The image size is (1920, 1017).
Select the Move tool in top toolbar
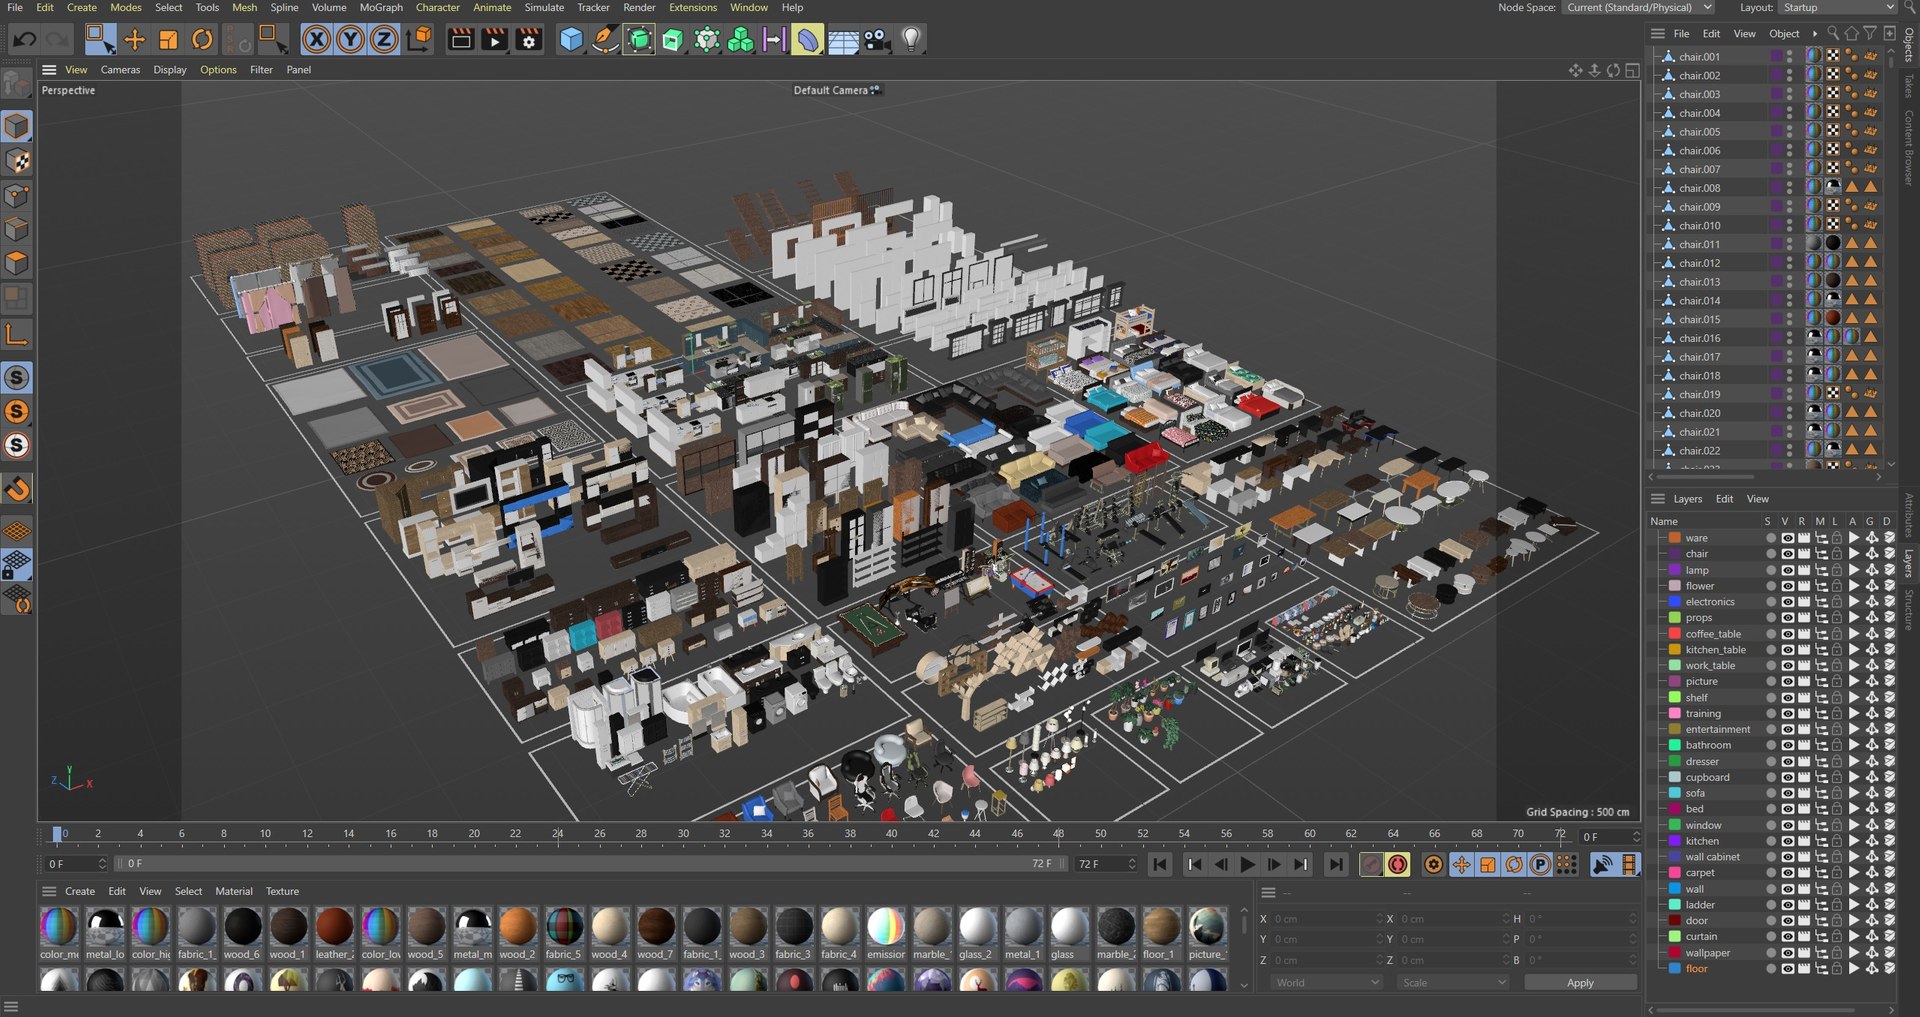tap(134, 40)
